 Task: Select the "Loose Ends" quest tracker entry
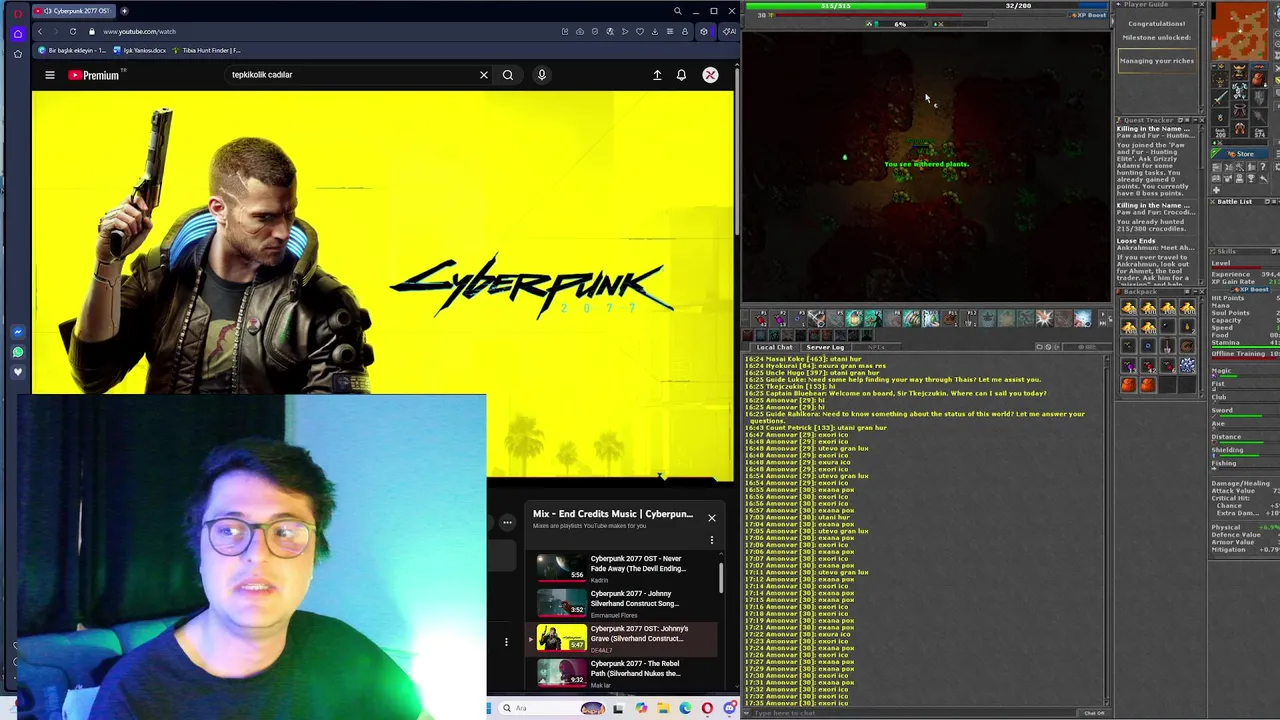(x=1136, y=241)
